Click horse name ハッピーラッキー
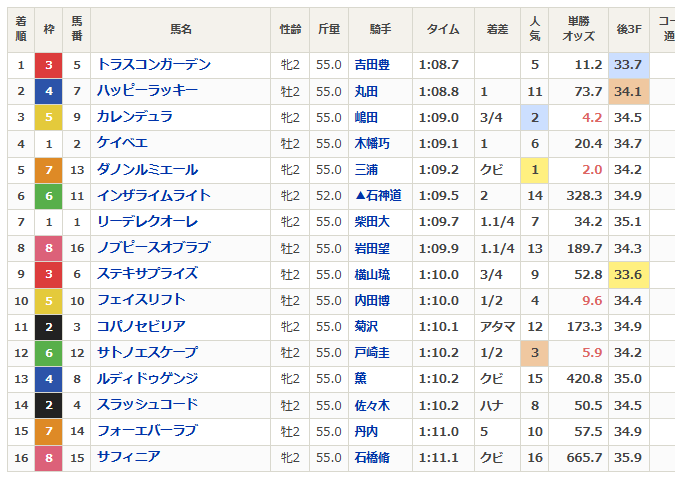 (147, 91)
